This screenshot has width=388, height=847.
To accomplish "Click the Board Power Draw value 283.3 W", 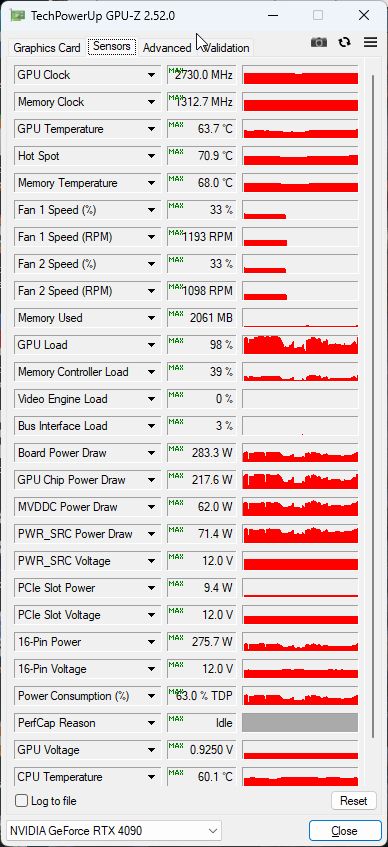I will click(202, 453).
